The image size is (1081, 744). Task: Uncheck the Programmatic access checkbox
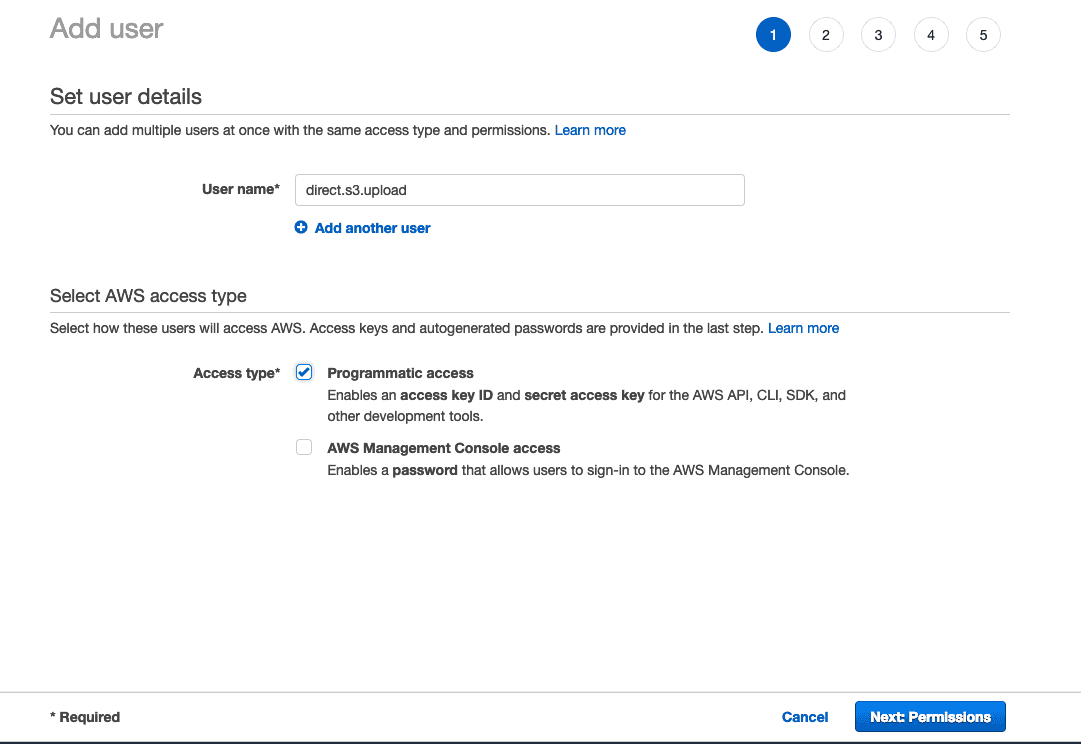(304, 373)
